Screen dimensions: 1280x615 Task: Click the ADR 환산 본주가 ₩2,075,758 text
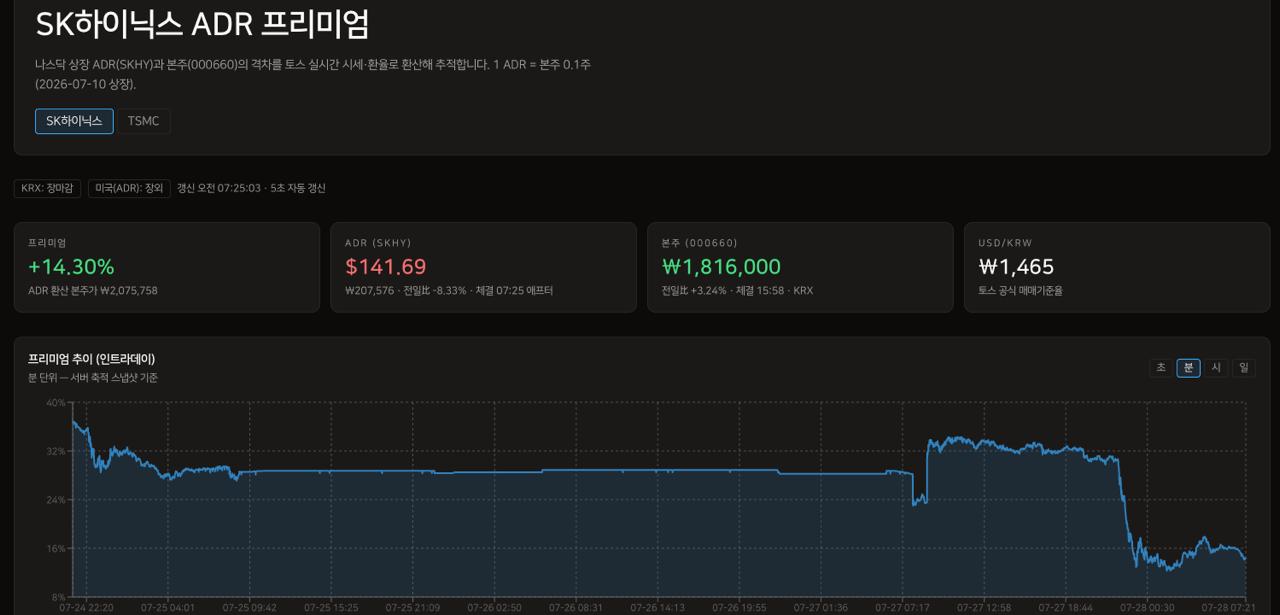coord(93,291)
